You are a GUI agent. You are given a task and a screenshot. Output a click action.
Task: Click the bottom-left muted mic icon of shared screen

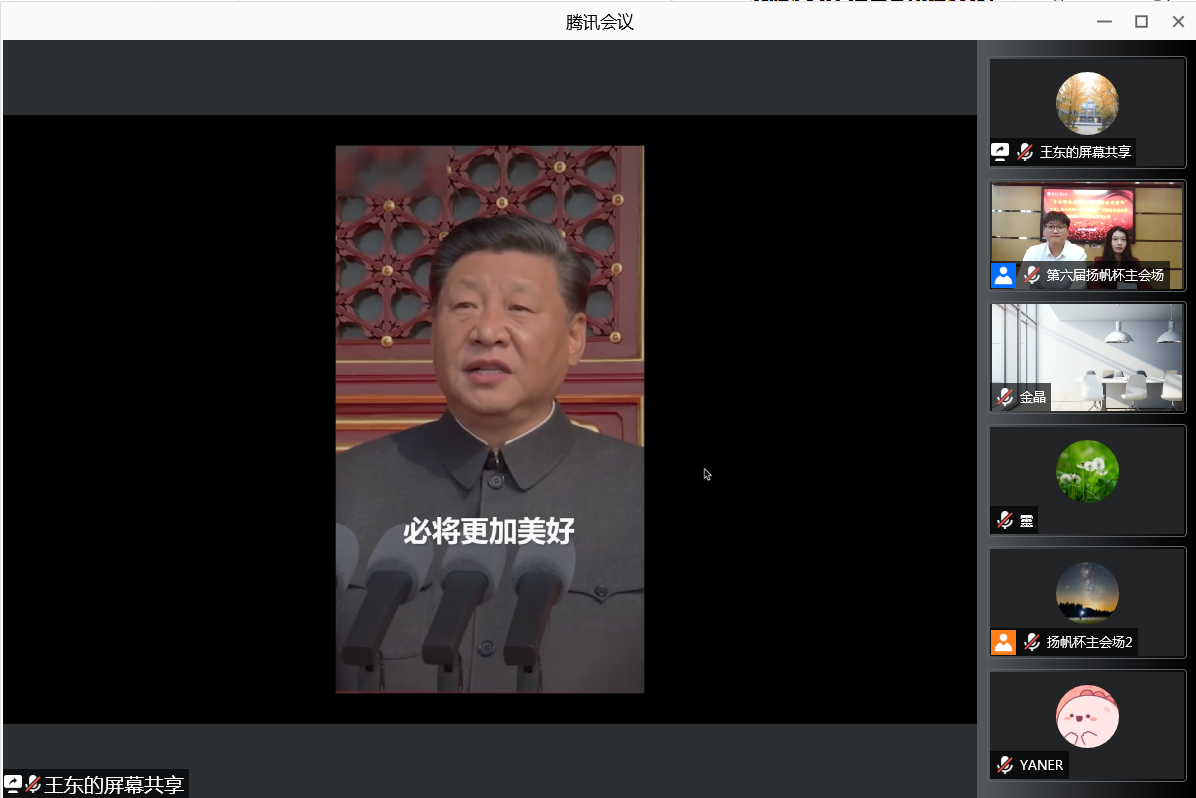pos(33,784)
